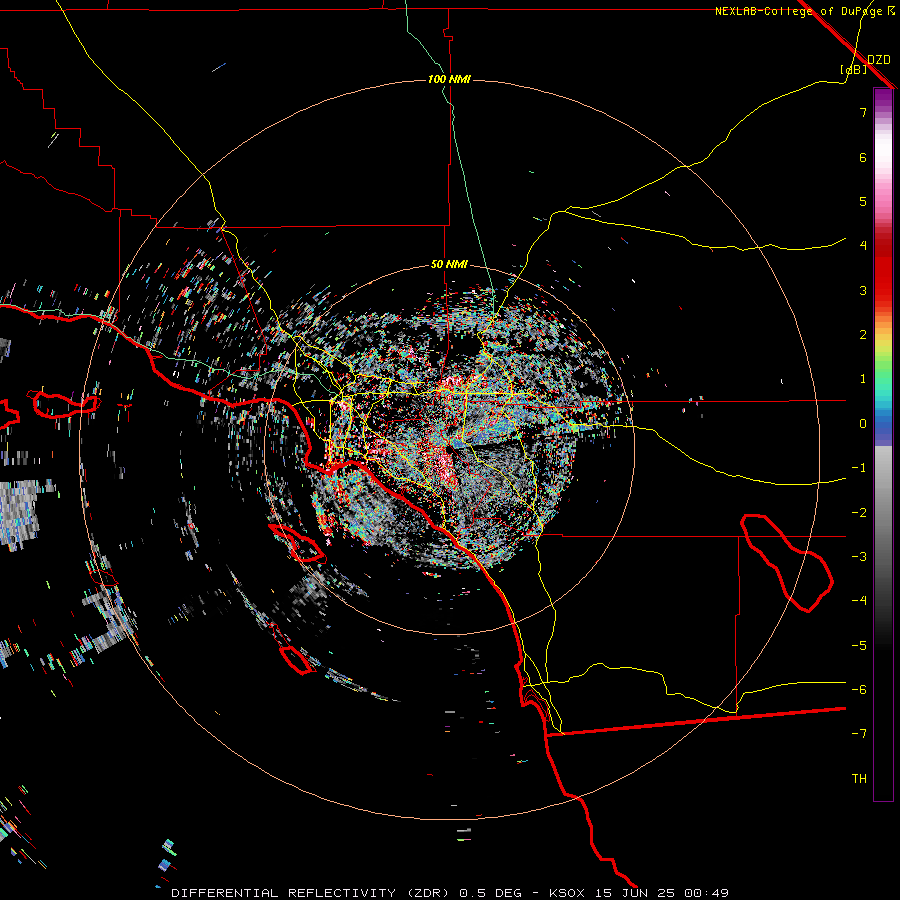
Task: Click the color scale value -3
Action: click(x=859, y=557)
